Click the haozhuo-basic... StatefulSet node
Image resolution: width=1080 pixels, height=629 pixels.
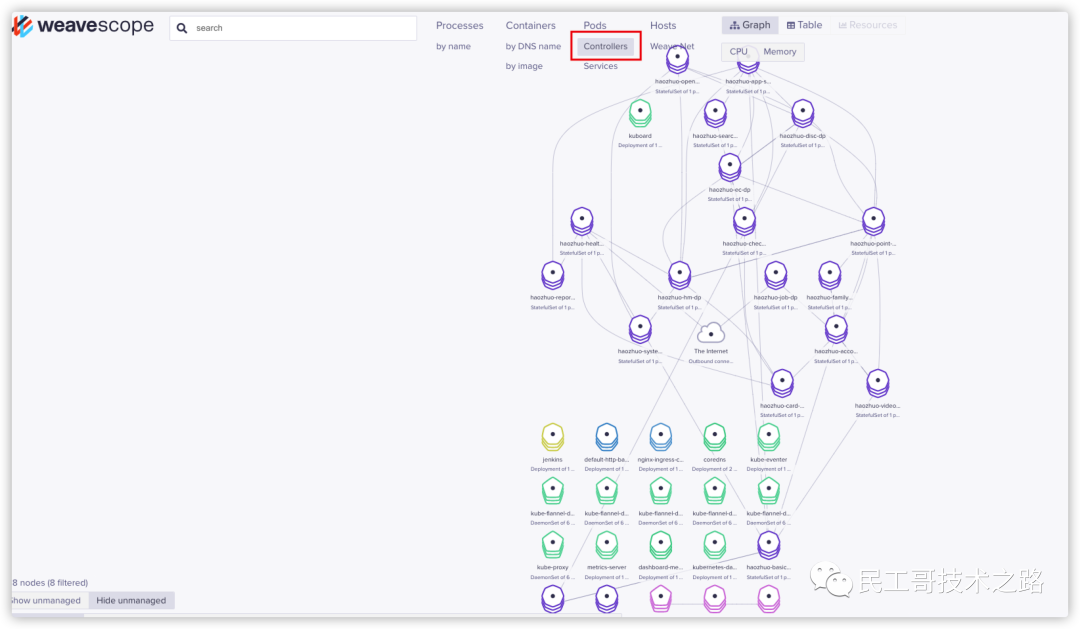(x=769, y=546)
